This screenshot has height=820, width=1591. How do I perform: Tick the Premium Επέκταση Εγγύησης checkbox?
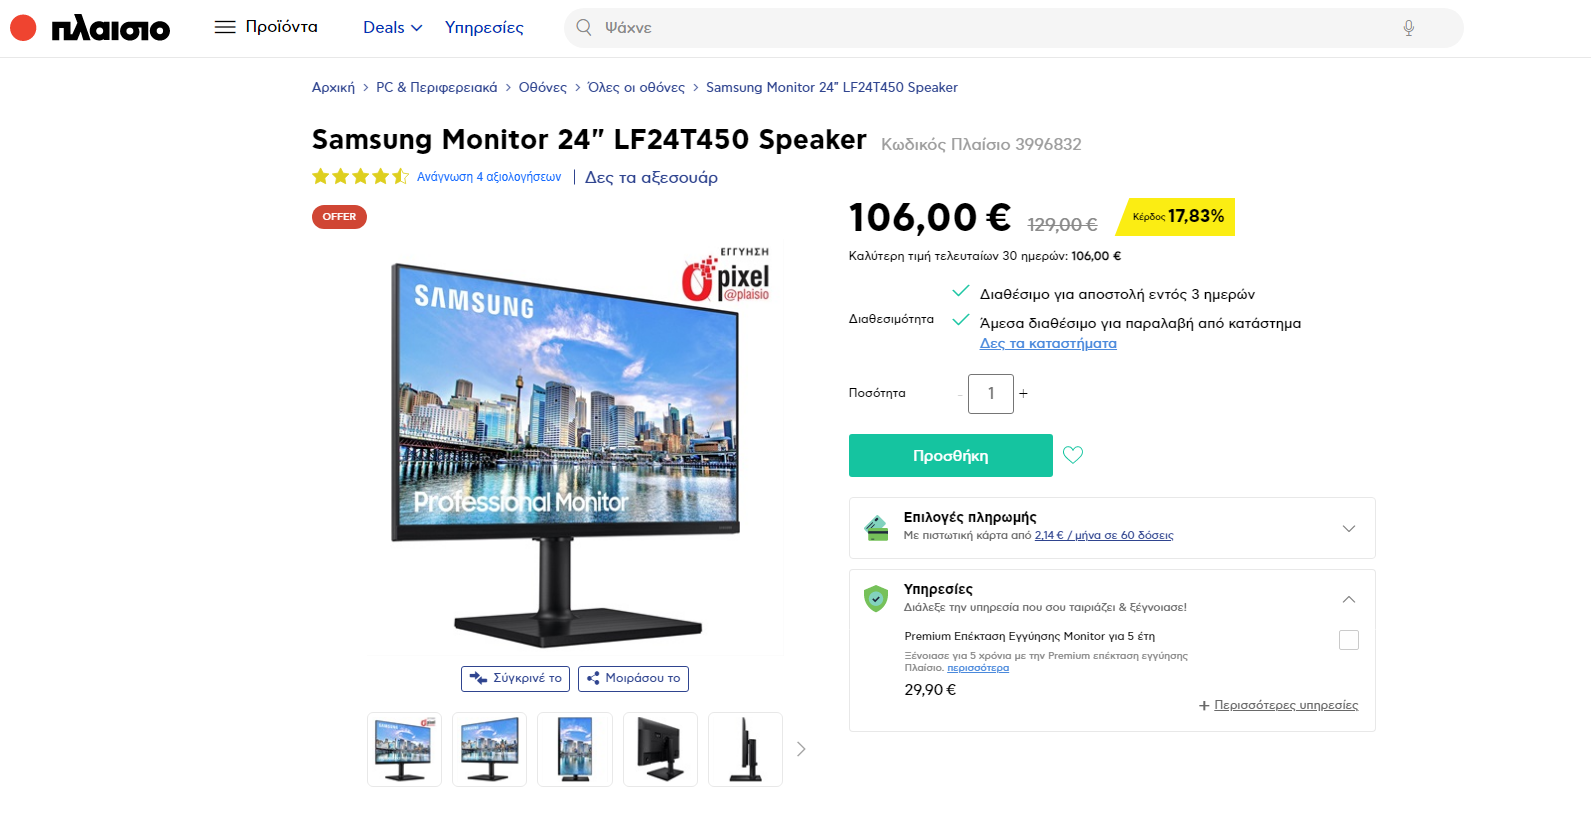pyautogui.click(x=1349, y=640)
